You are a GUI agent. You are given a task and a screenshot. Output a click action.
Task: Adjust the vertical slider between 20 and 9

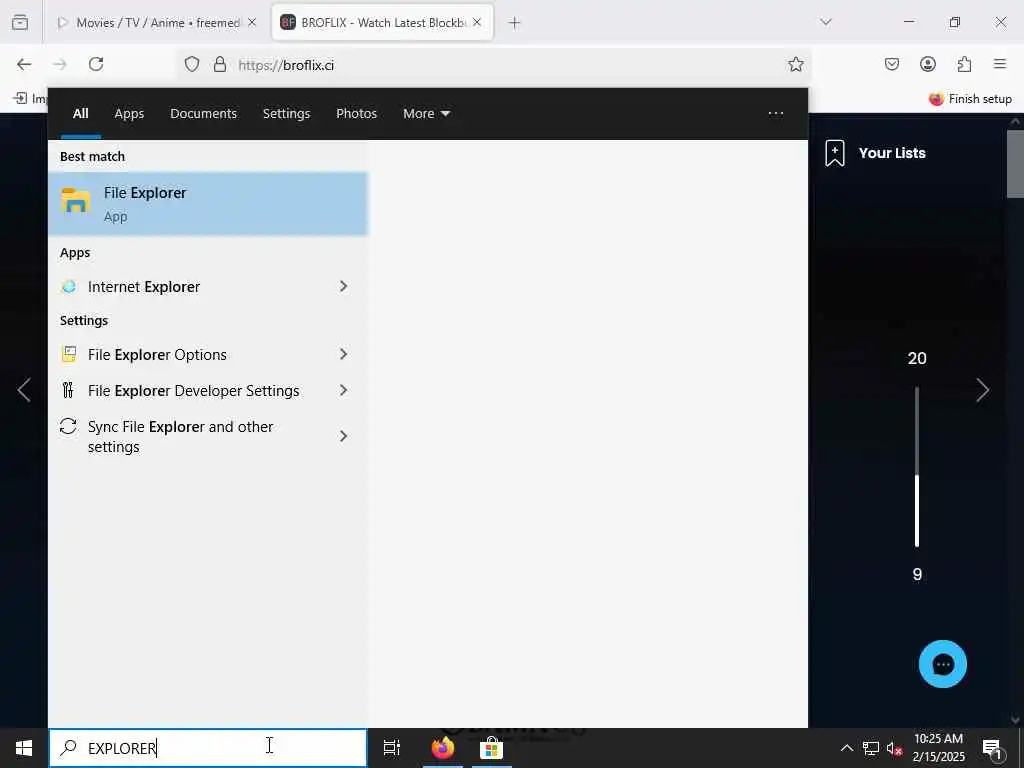(917, 466)
